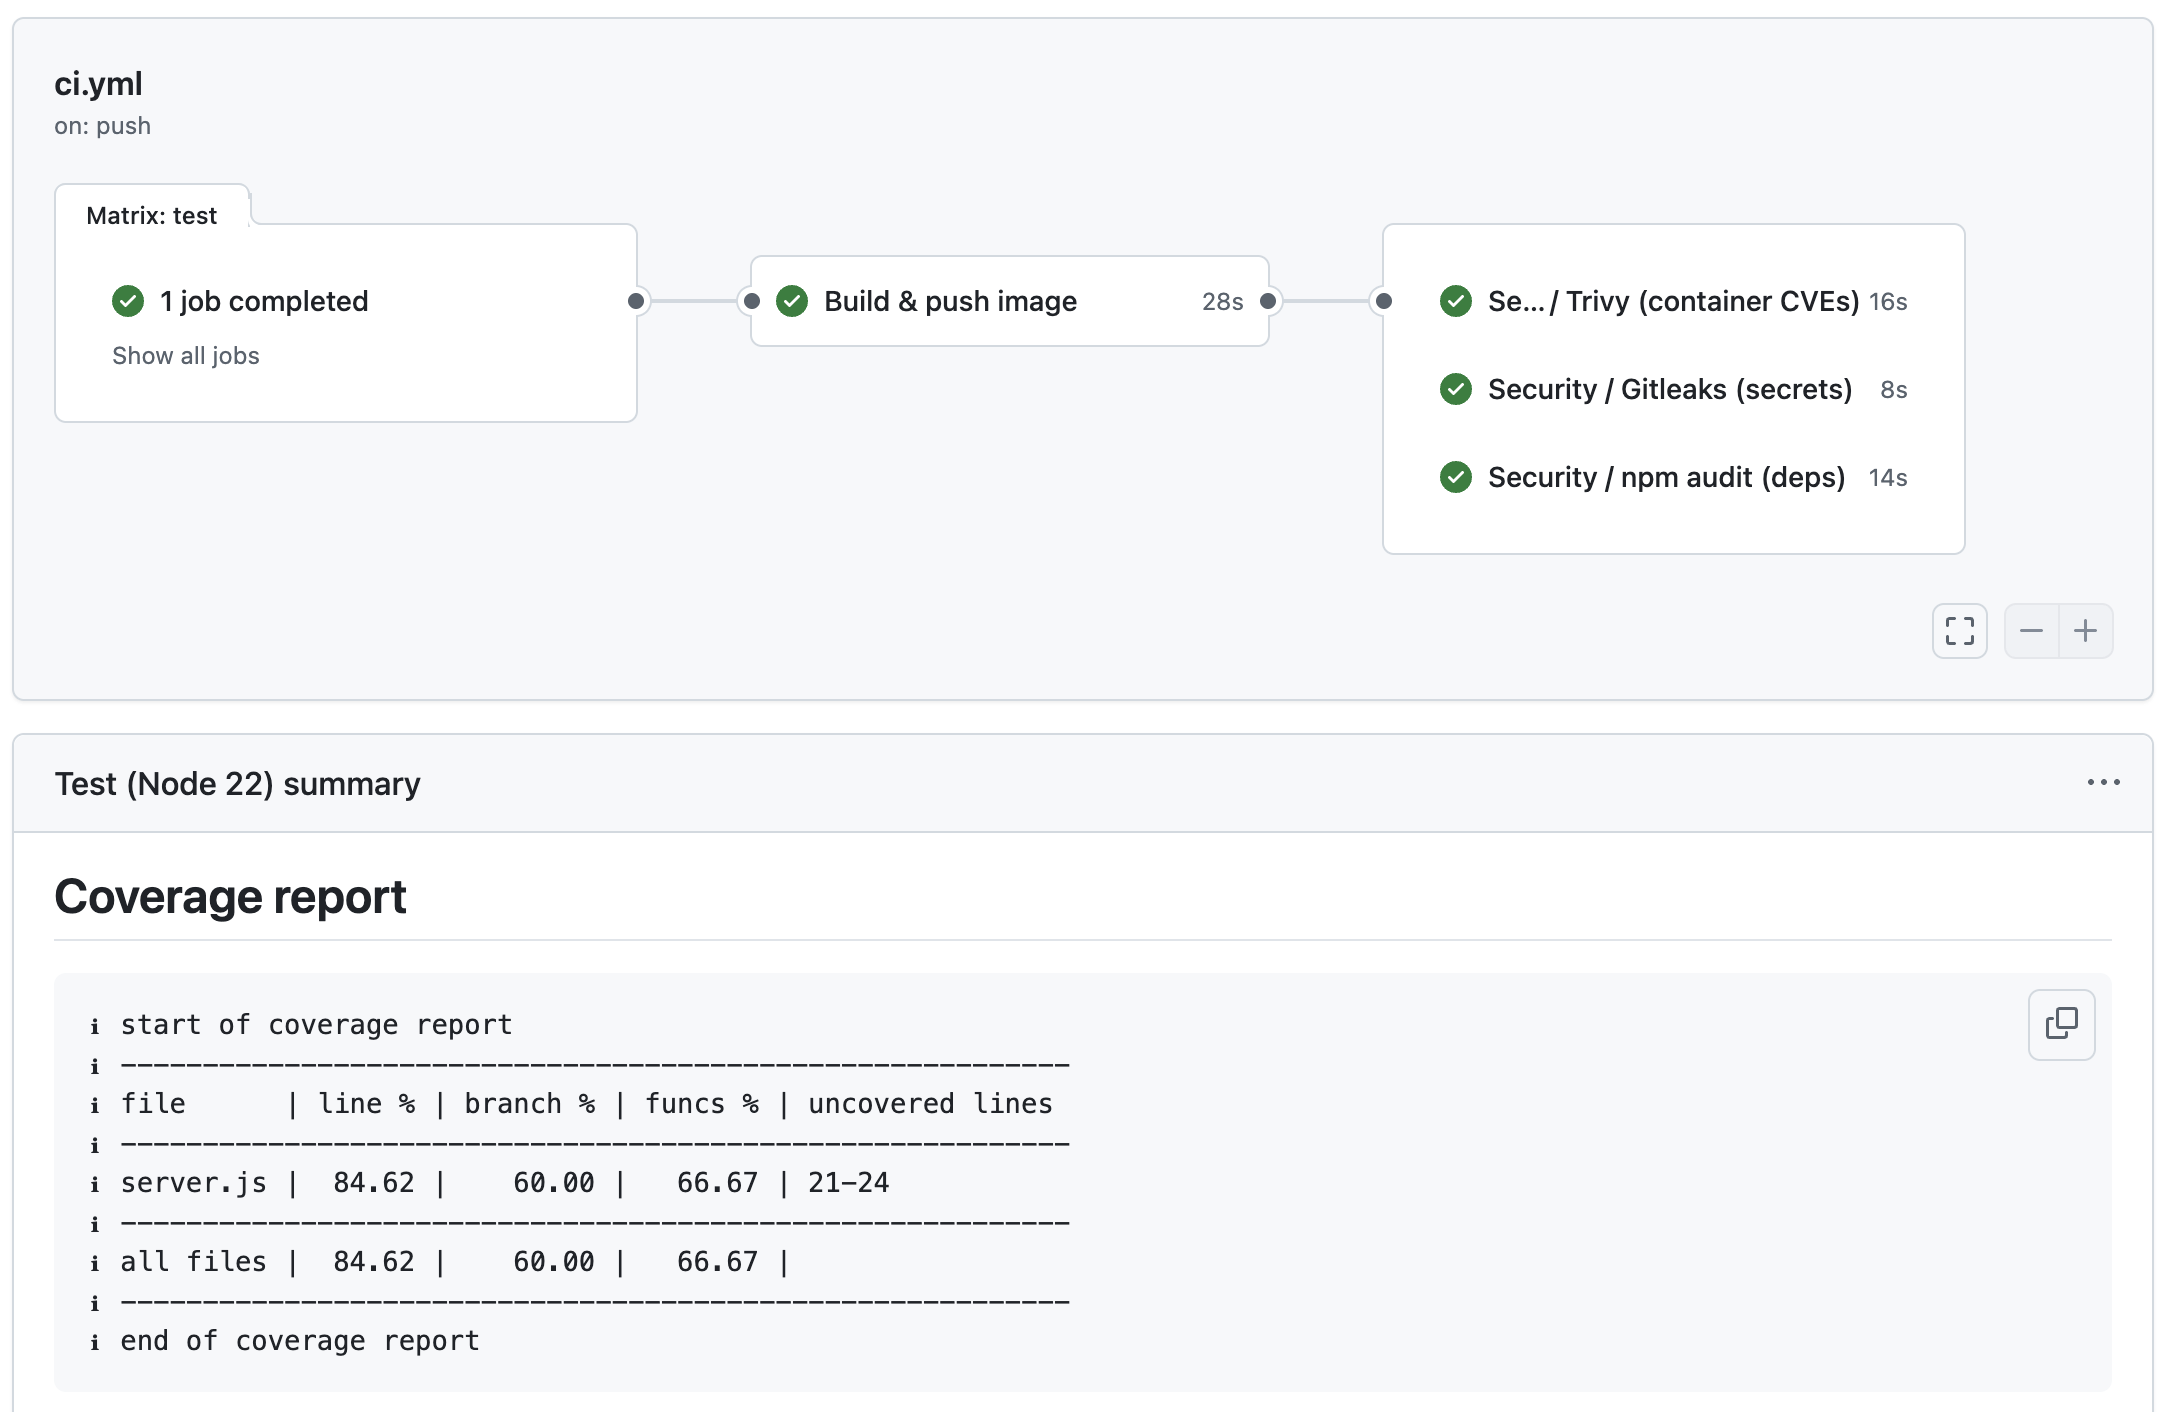Click the branch % column header

tap(529, 1104)
